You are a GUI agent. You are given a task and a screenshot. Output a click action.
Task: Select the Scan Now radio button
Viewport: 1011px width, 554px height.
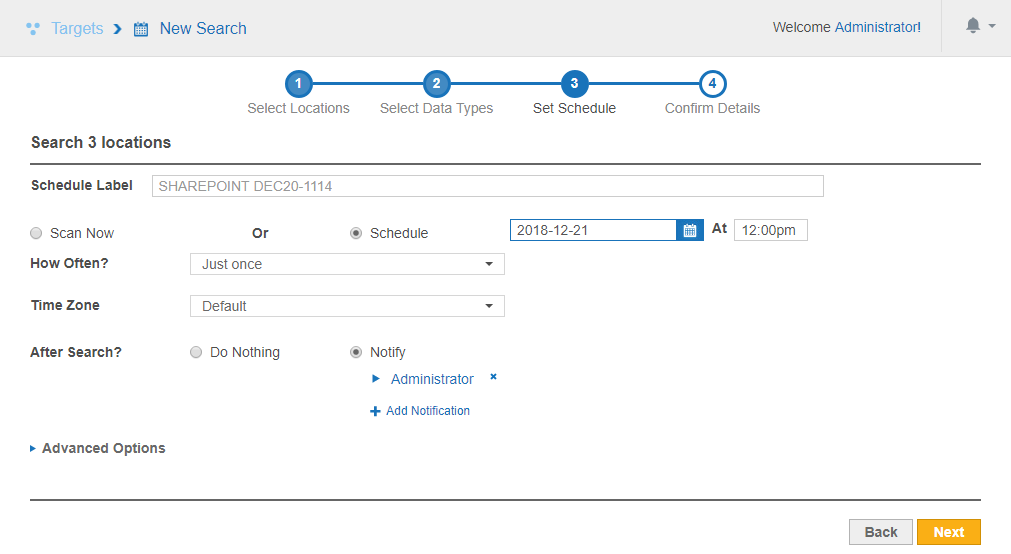pyautogui.click(x=36, y=233)
